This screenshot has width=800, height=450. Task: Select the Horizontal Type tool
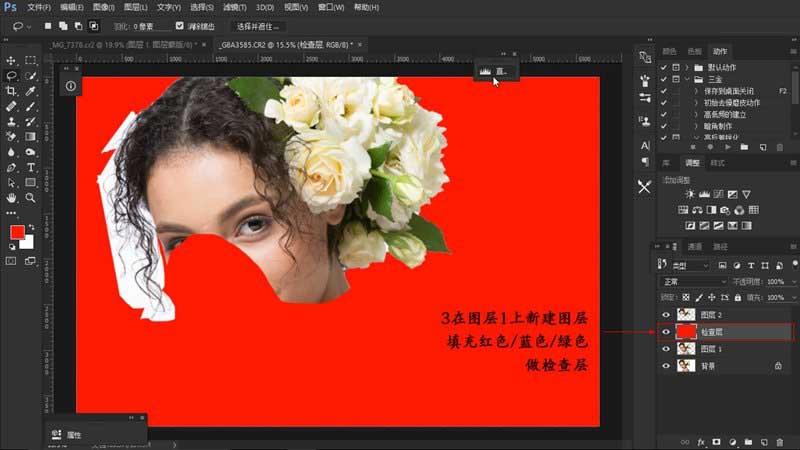(31, 167)
